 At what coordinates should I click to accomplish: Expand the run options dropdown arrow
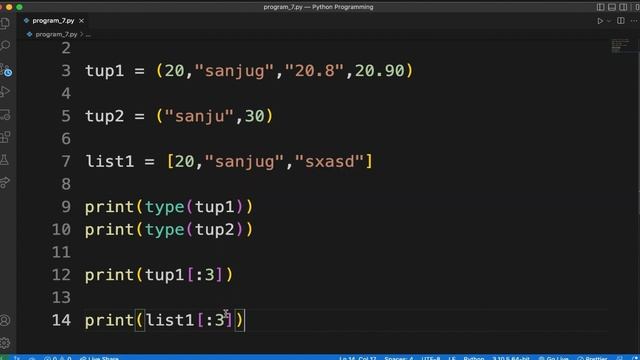pyautogui.click(x=609, y=21)
